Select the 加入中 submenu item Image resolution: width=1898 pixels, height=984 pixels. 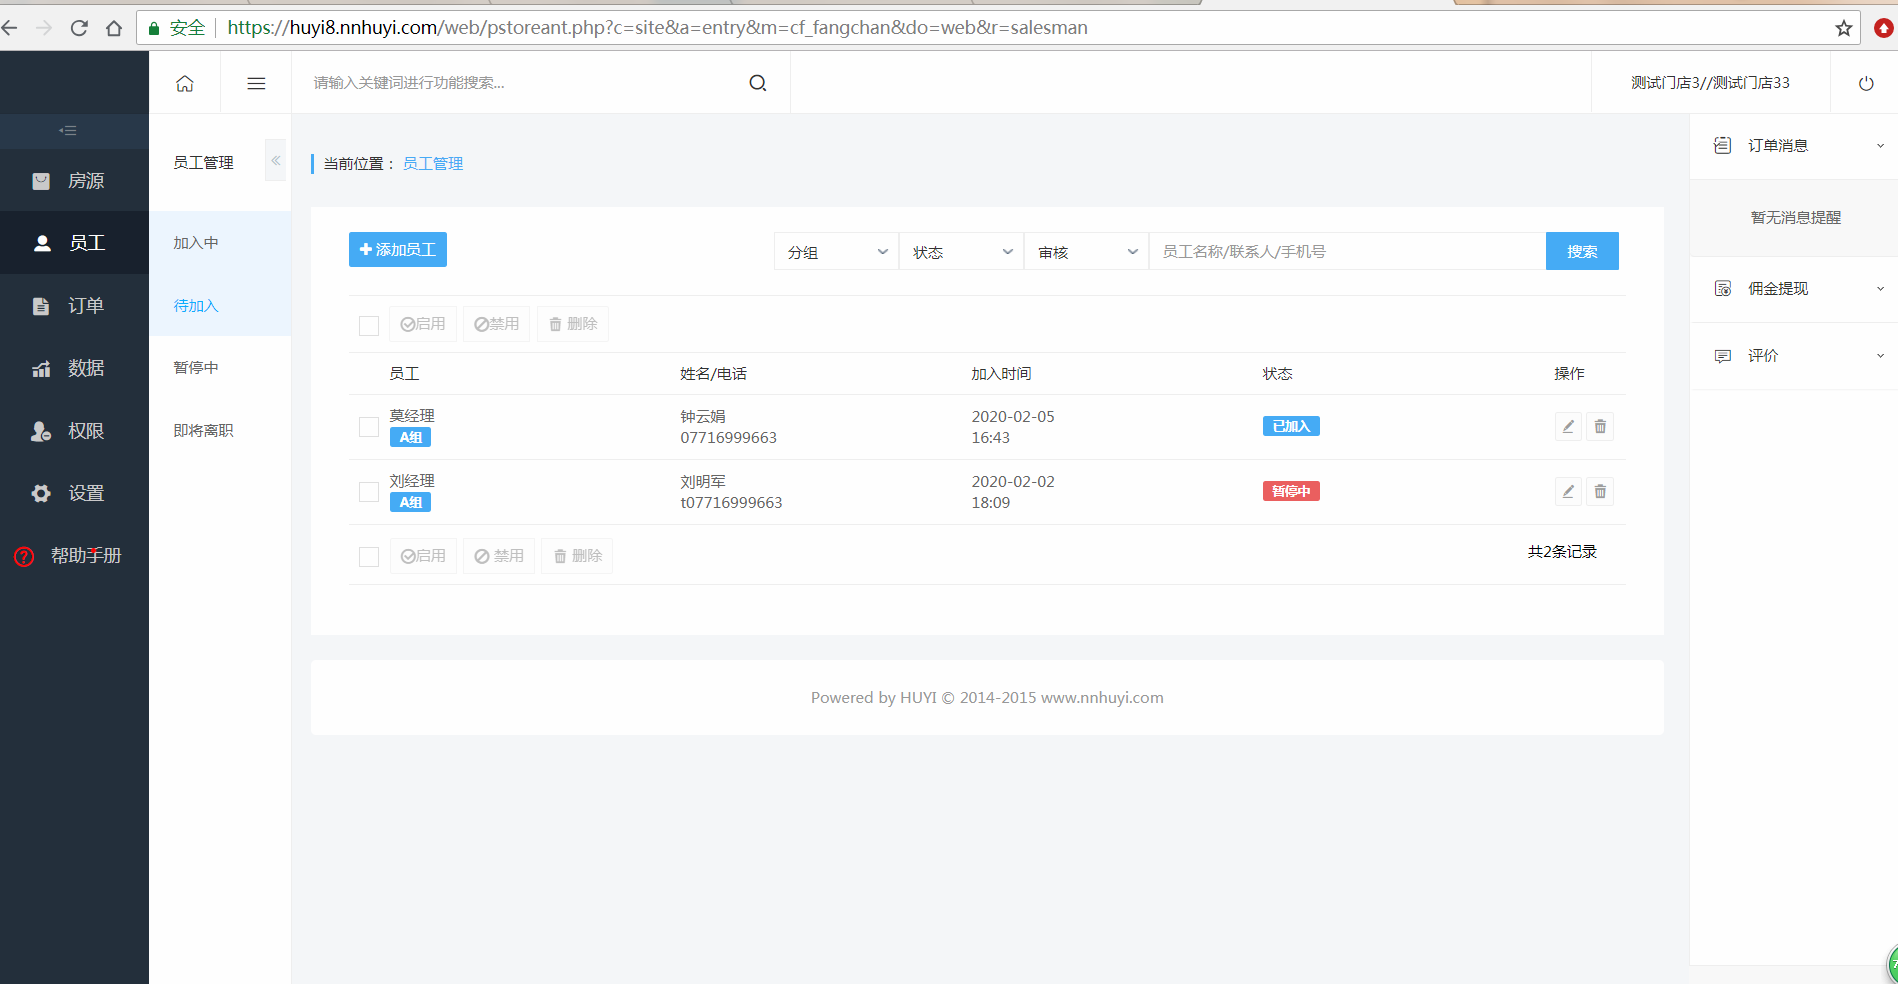point(220,243)
